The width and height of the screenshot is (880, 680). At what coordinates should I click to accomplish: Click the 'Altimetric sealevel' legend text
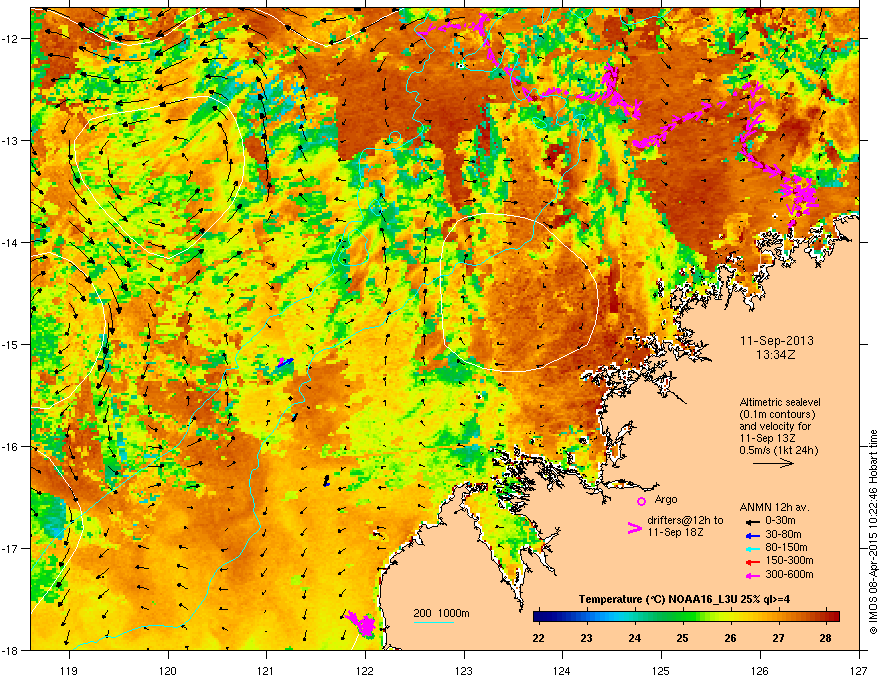click(x=780, y=402)
